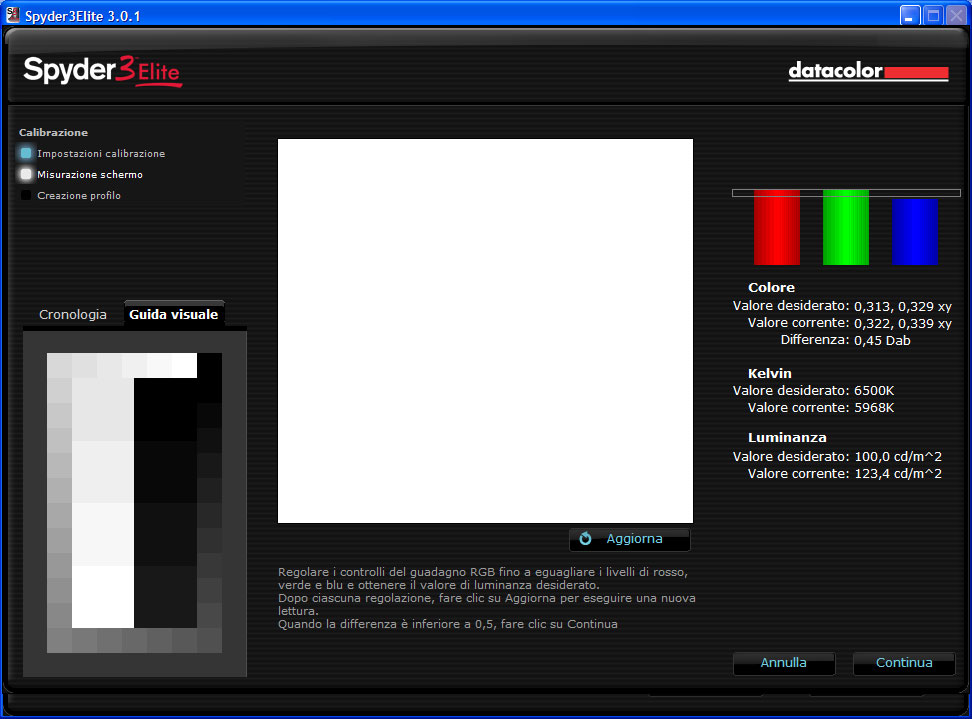Click the Calibrazione heading

coord(53,133)
